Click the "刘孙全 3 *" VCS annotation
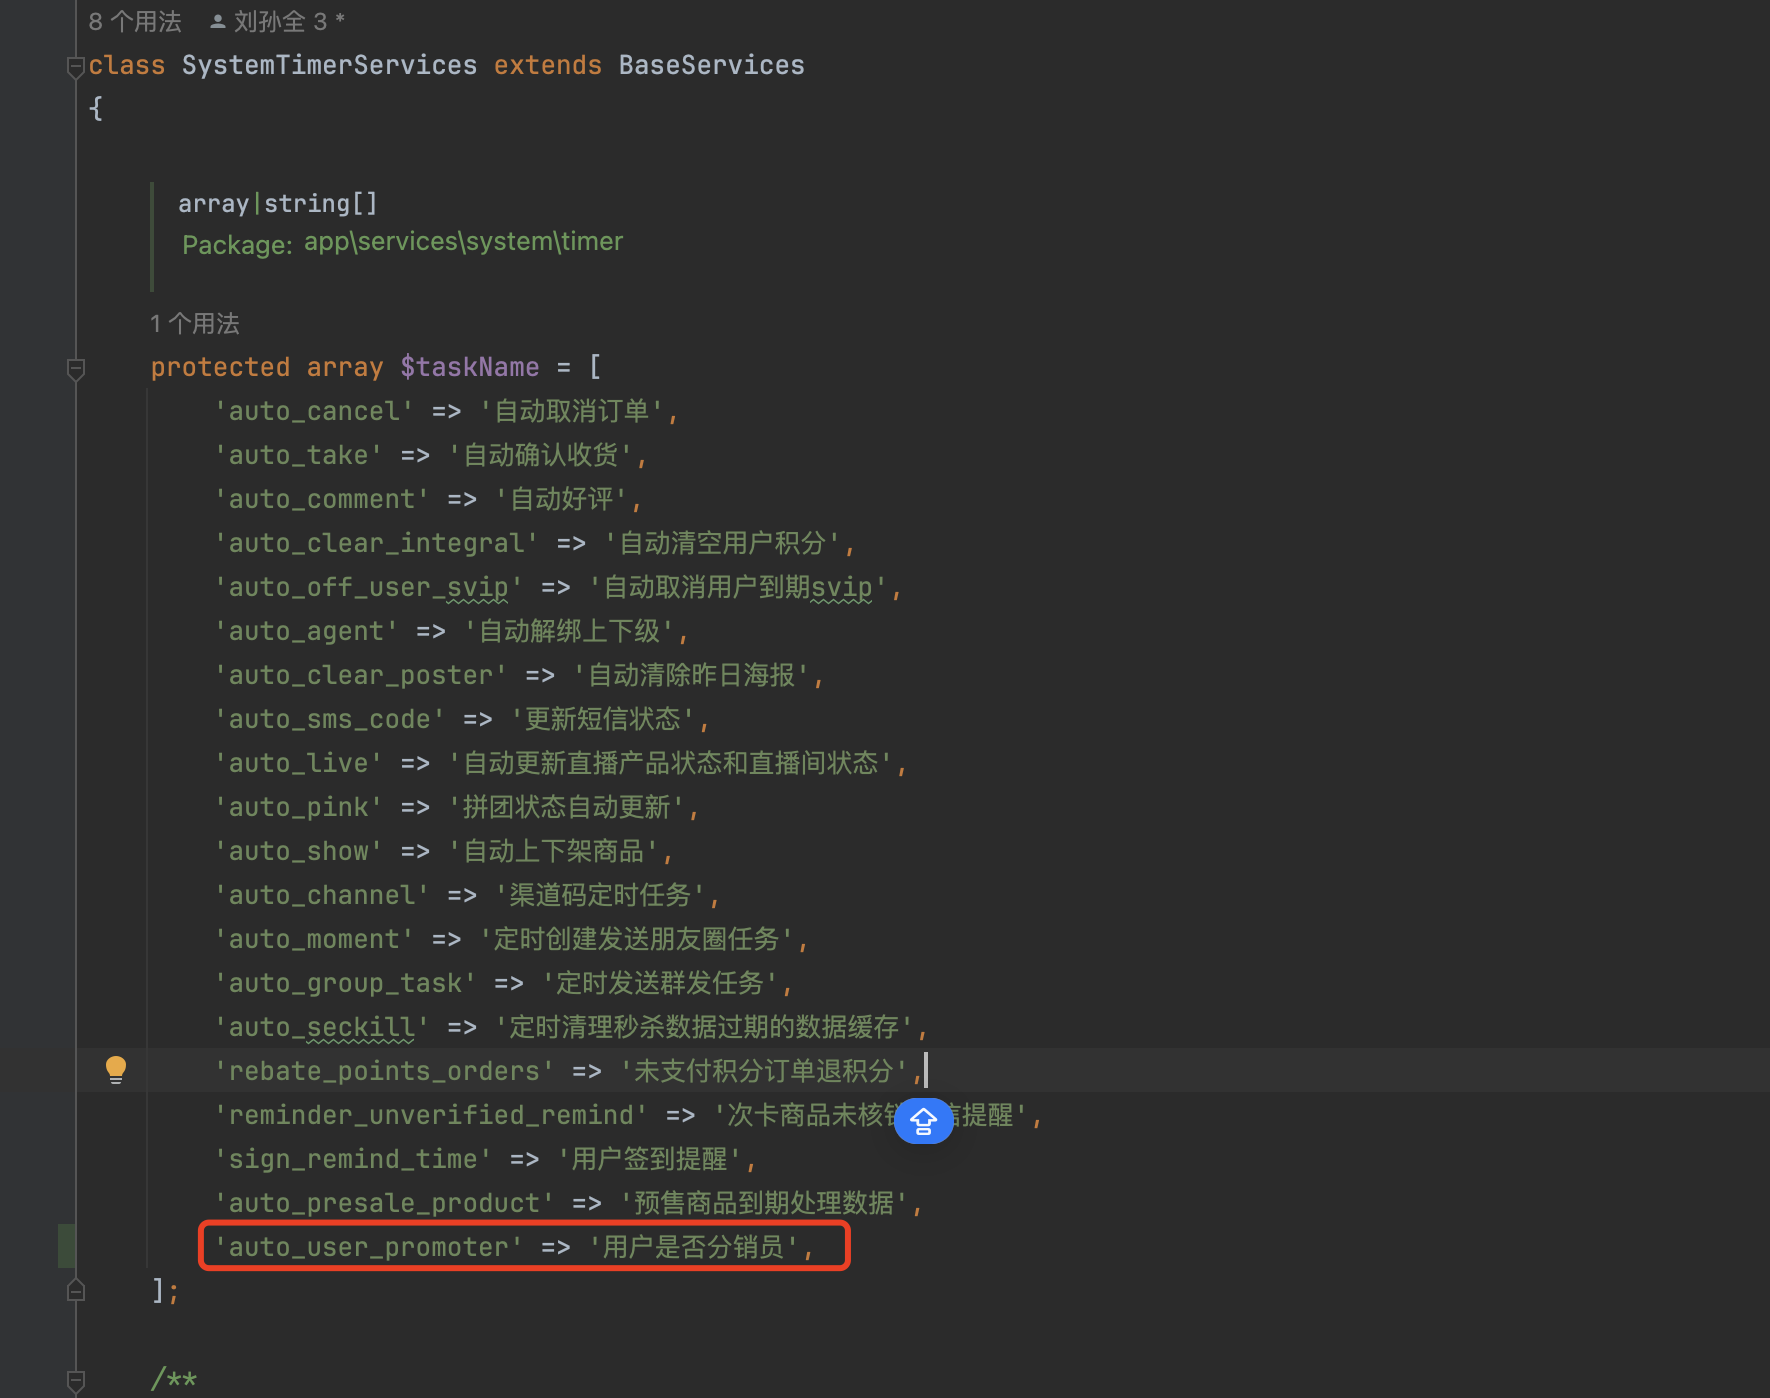This screenshot has width=1770, height=1398. click(287, 19)
